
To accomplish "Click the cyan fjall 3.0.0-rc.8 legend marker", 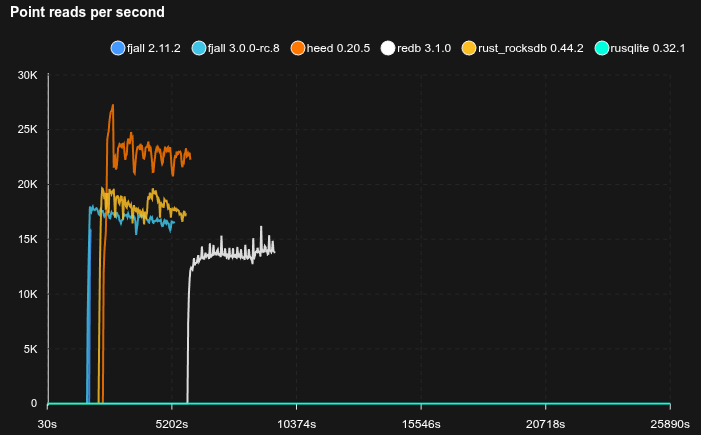I will [x=200, y=48].
